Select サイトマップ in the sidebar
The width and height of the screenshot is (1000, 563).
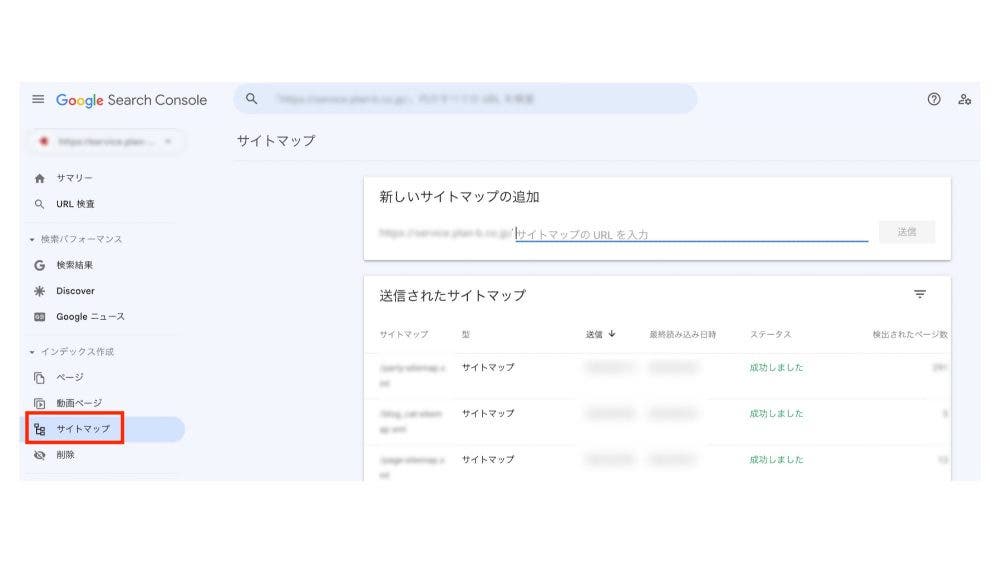click(x=82, y=429)
